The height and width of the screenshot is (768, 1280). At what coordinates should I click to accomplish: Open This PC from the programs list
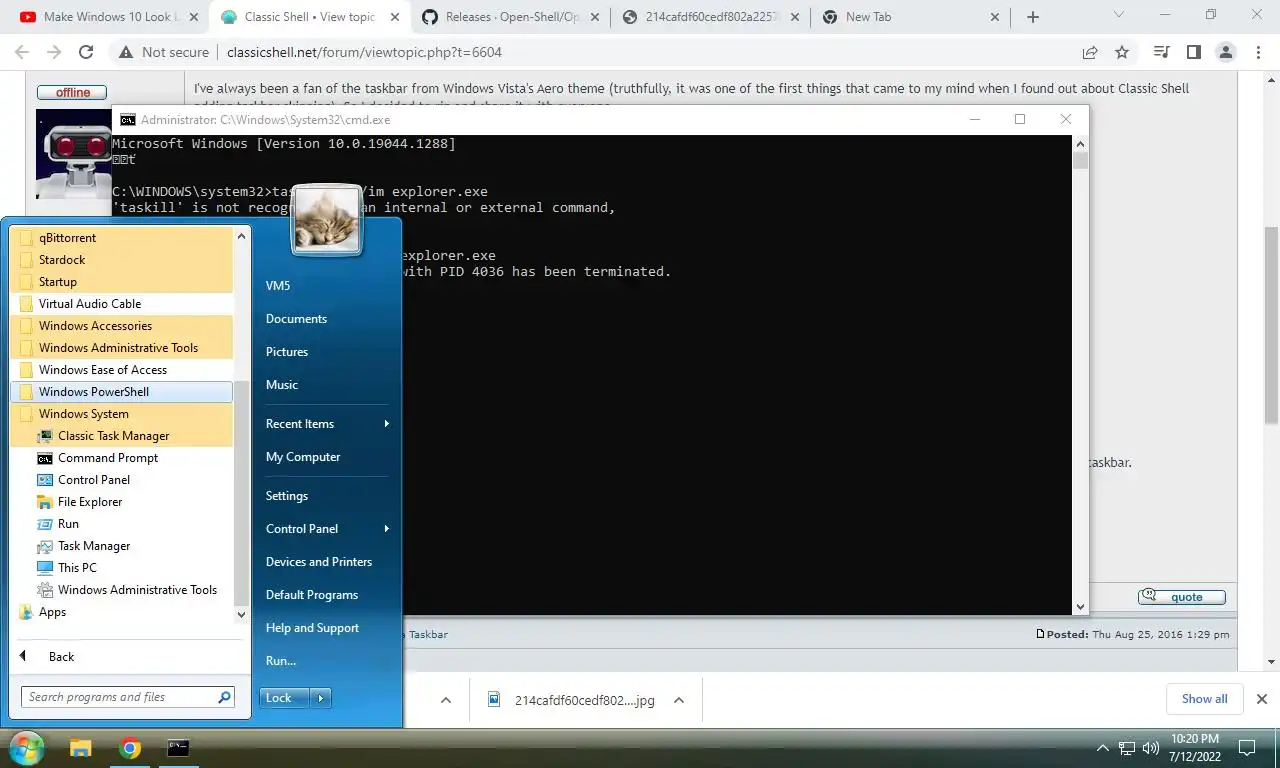77,568
